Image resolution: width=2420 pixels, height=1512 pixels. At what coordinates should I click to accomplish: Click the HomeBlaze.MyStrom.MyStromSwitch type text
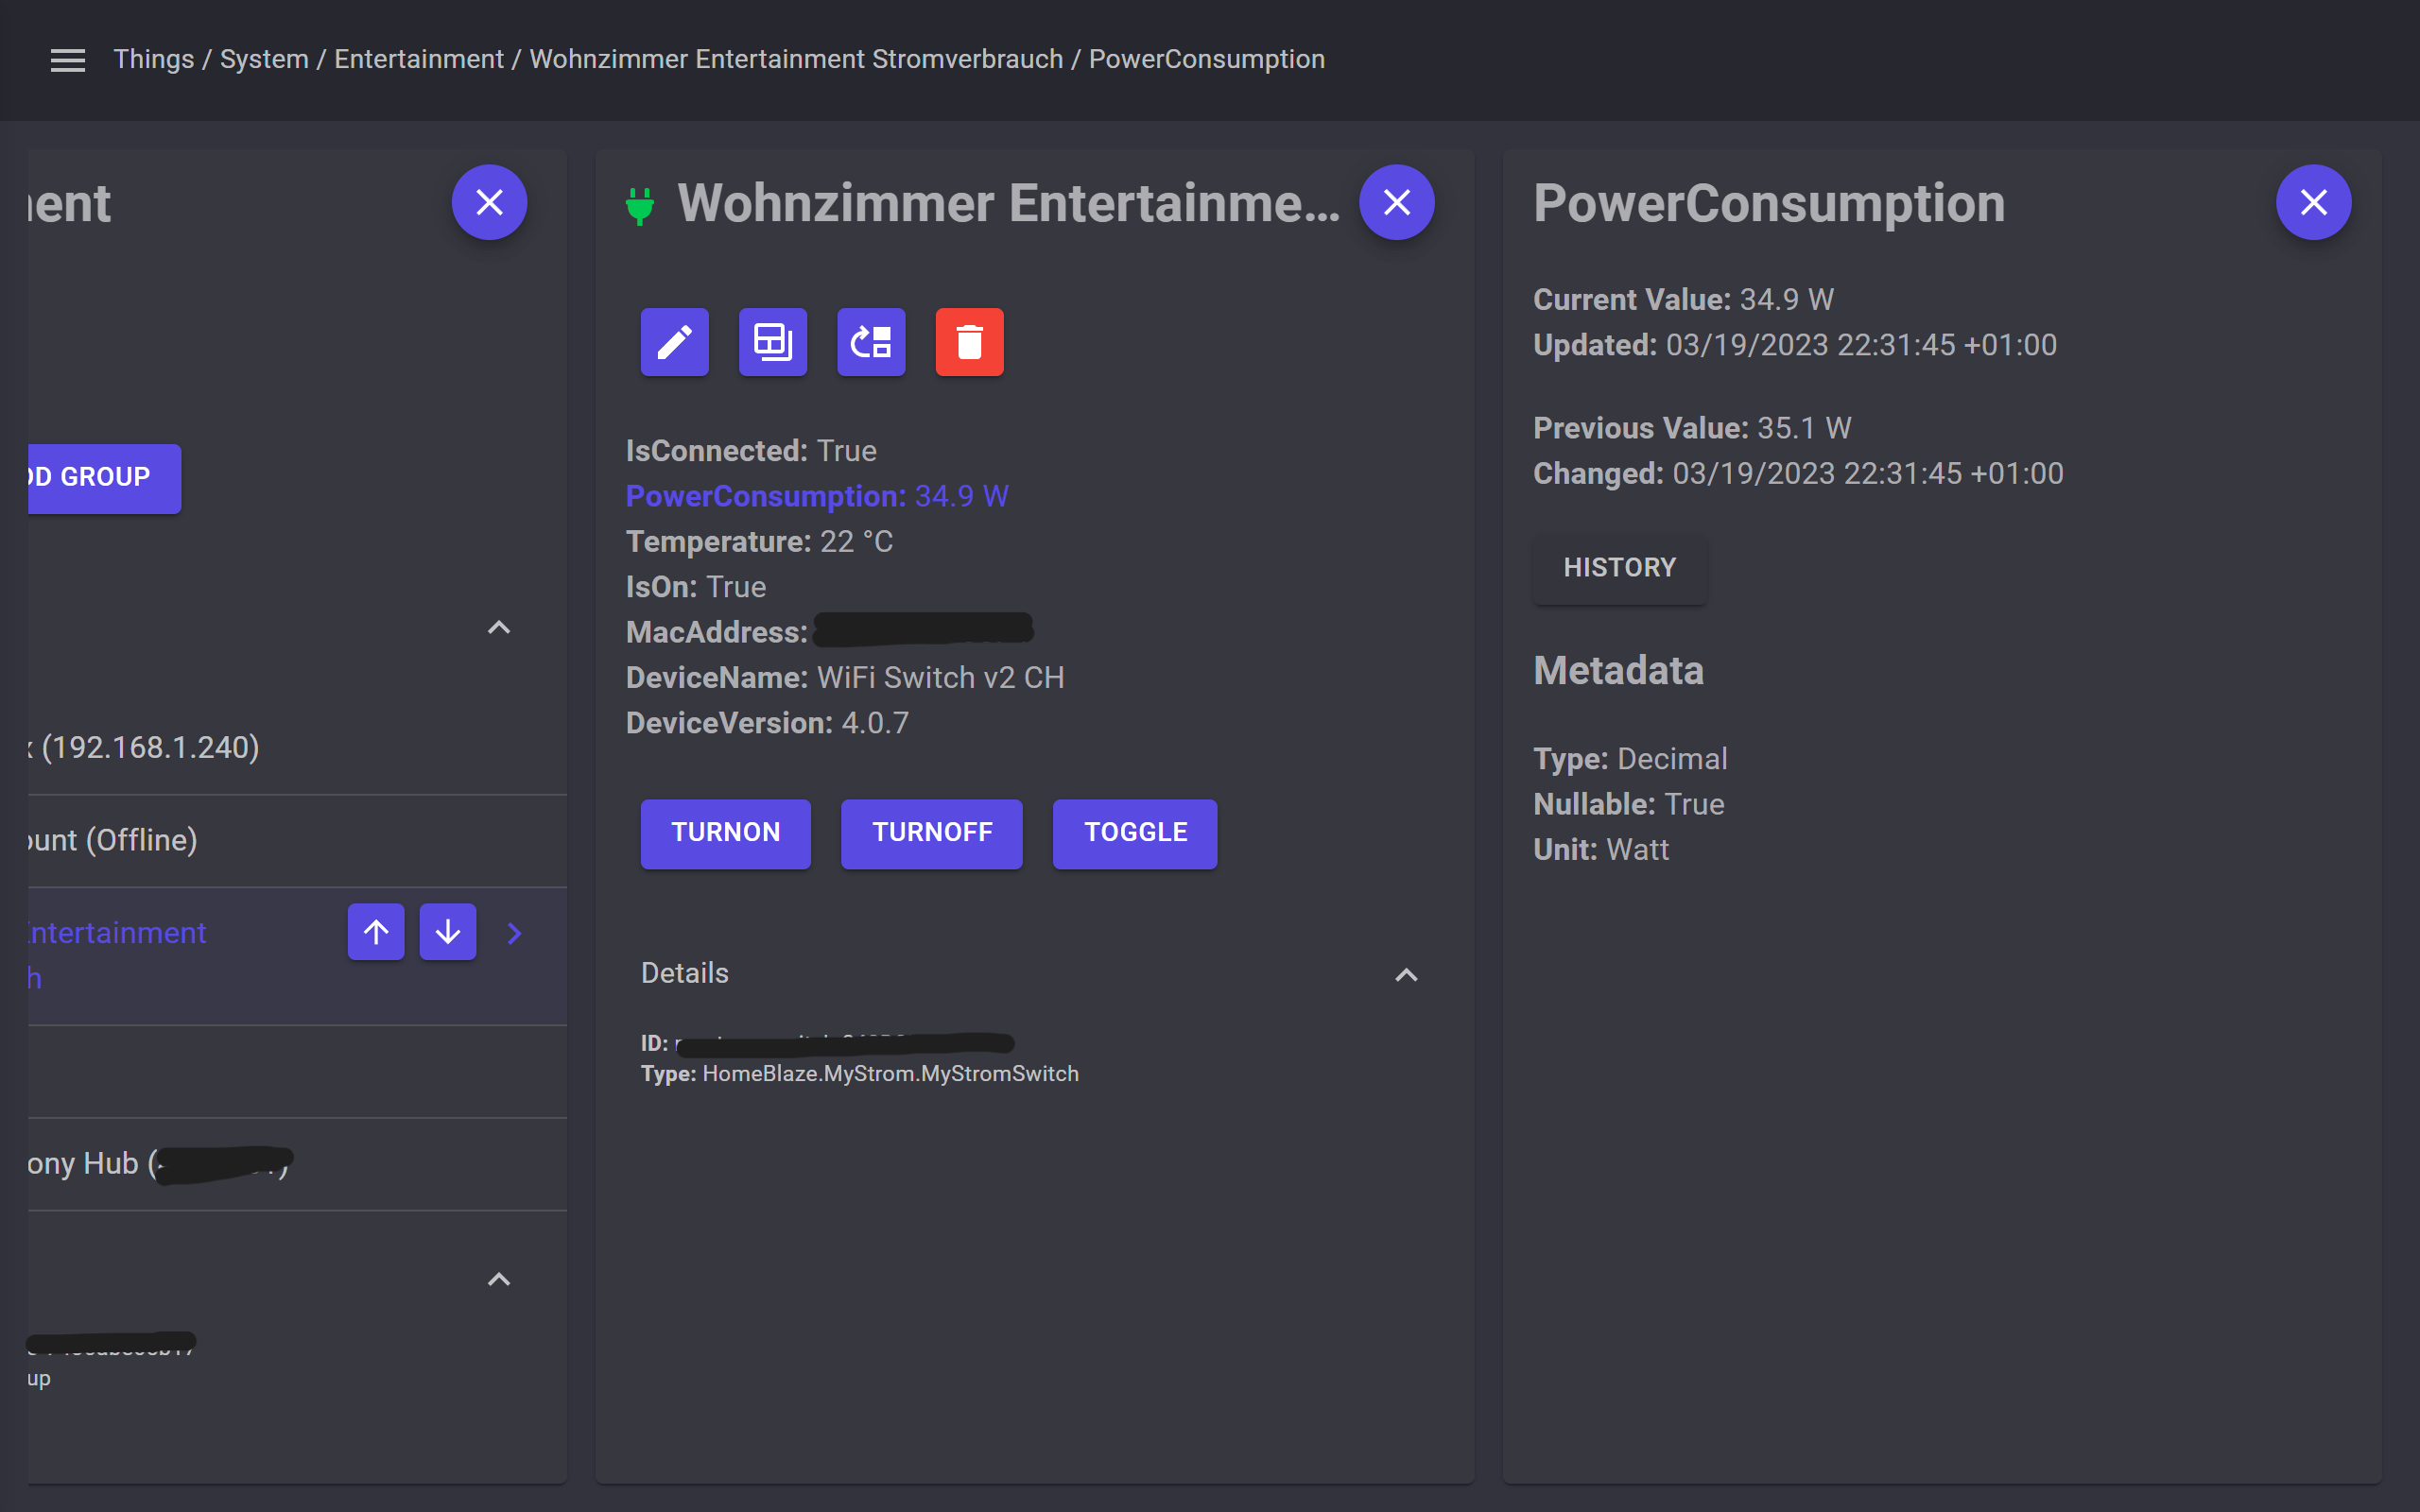point(890,1074)
